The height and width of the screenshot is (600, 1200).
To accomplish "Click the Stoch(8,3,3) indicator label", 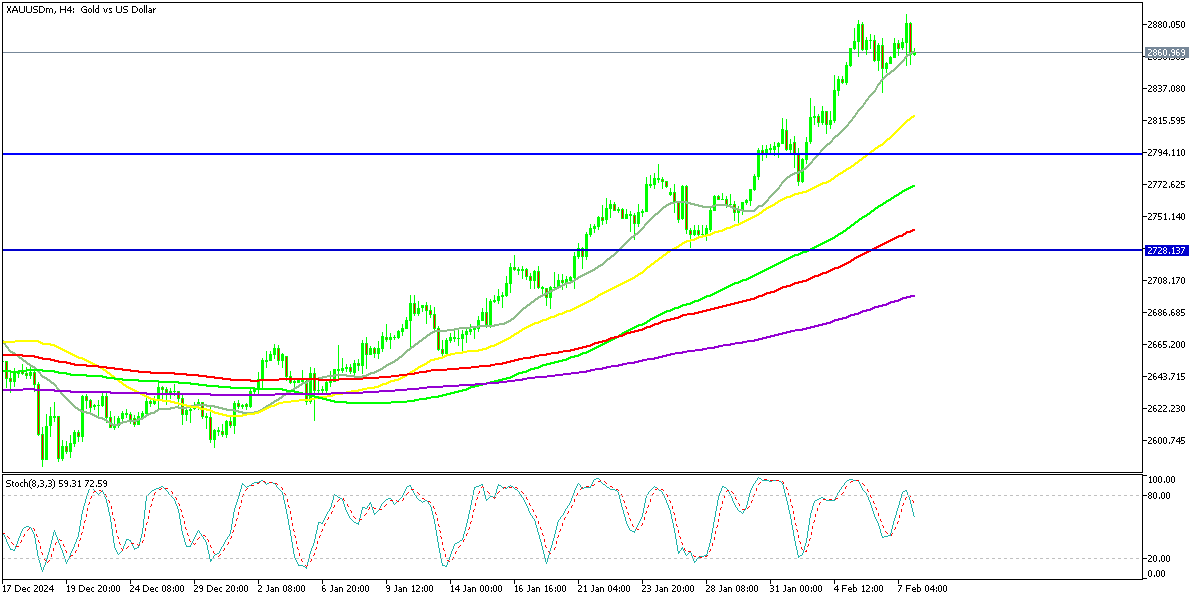I will pos(58,483).
